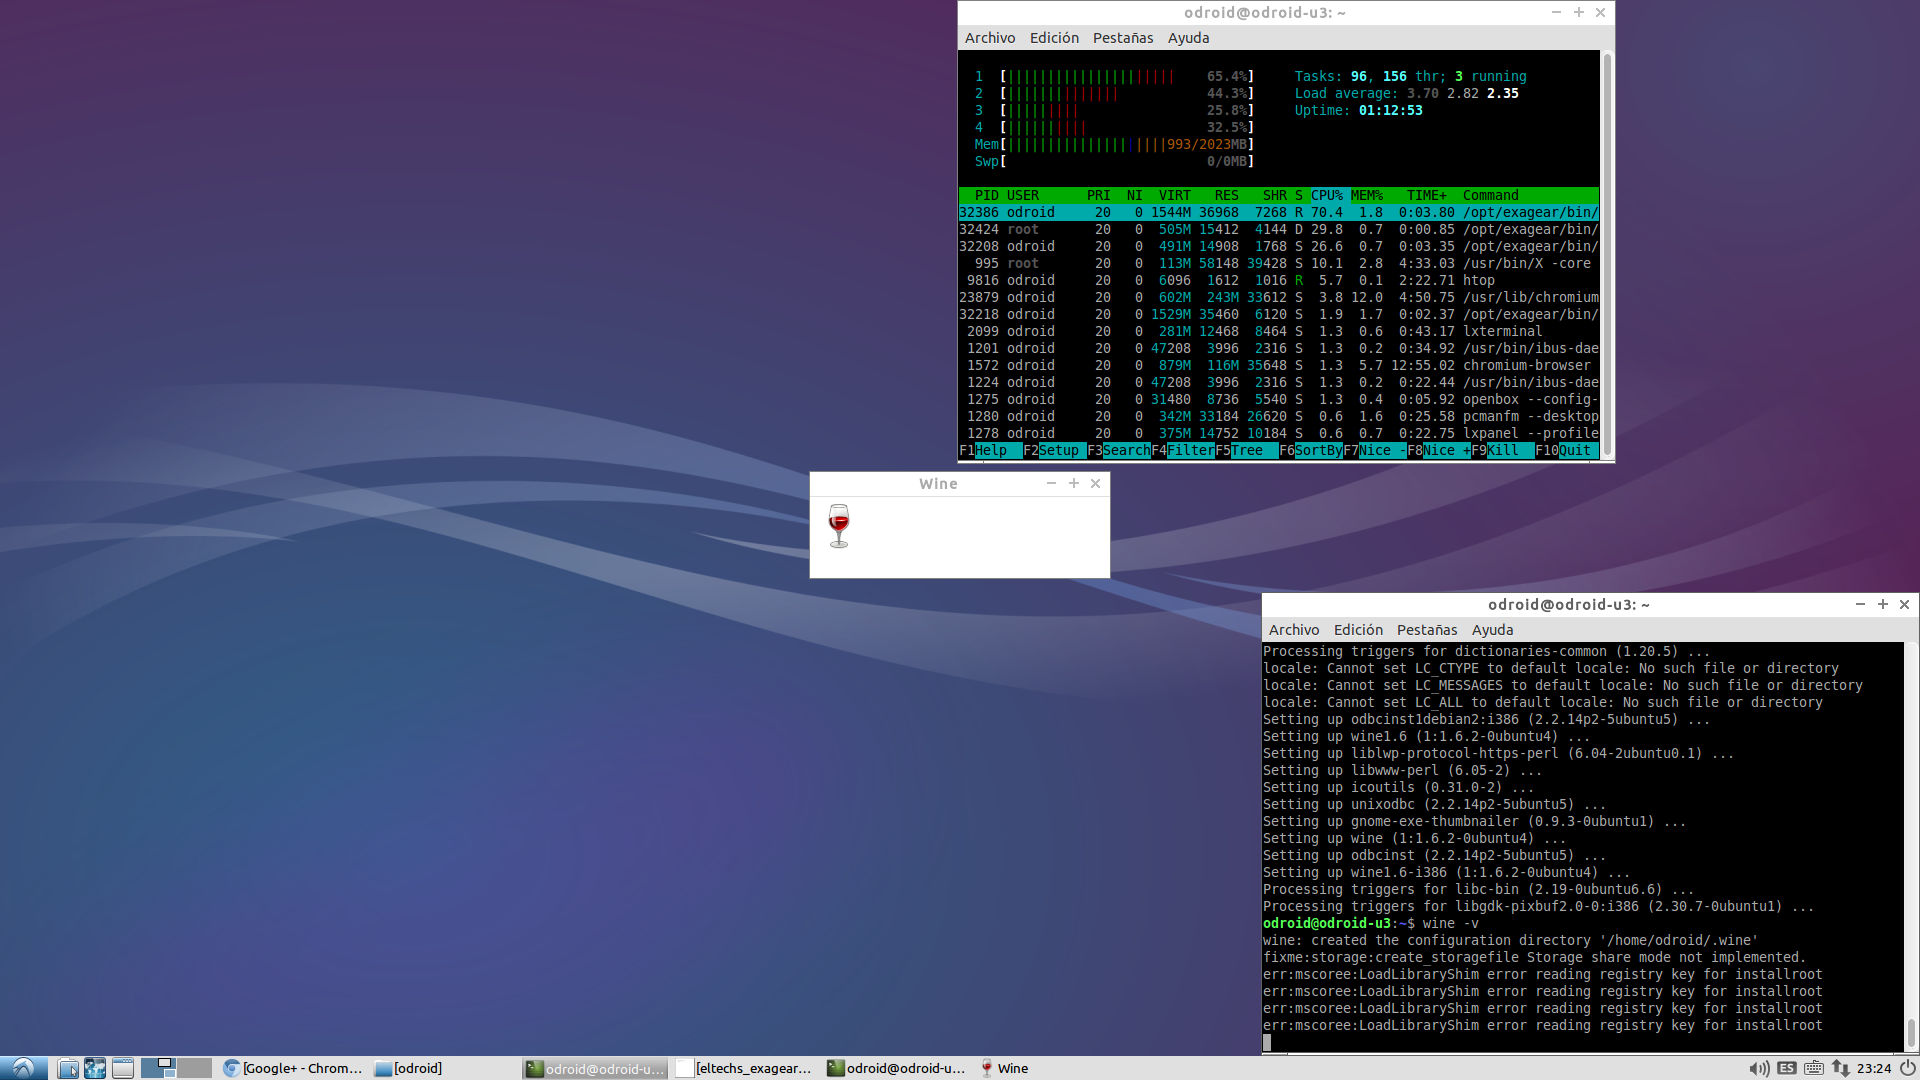The width and height of the screenshot is (1920, 1080).
Task: Click the volume speaker tray icon
Action: tap(1759, 1068)
